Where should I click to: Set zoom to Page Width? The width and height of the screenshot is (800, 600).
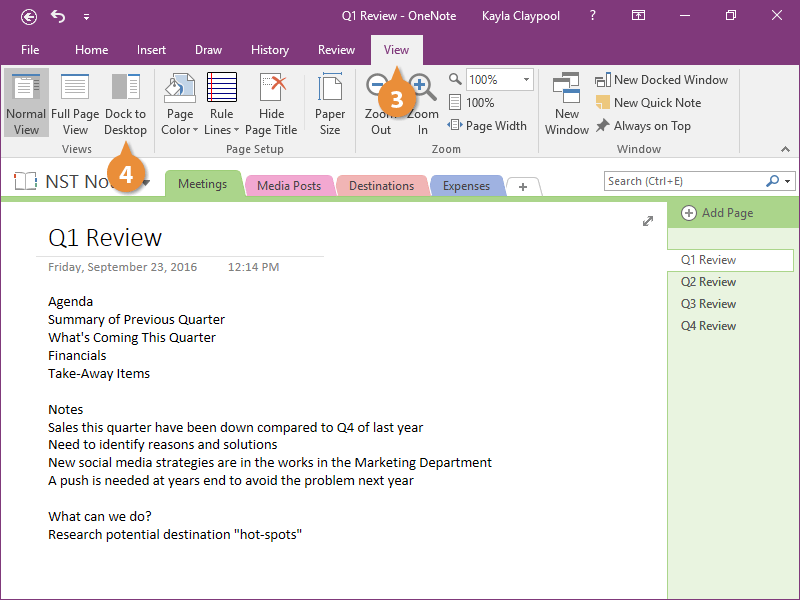[x=487, y=126]
